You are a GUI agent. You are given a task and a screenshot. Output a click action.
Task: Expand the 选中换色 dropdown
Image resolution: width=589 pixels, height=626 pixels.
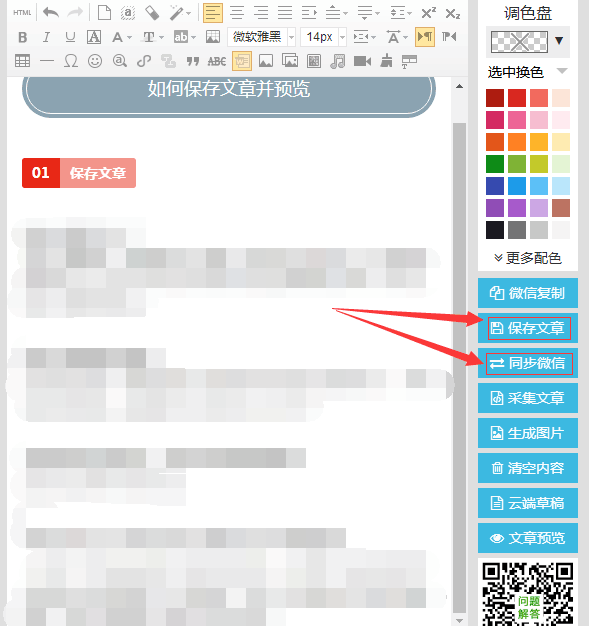(x=562, y=71)
